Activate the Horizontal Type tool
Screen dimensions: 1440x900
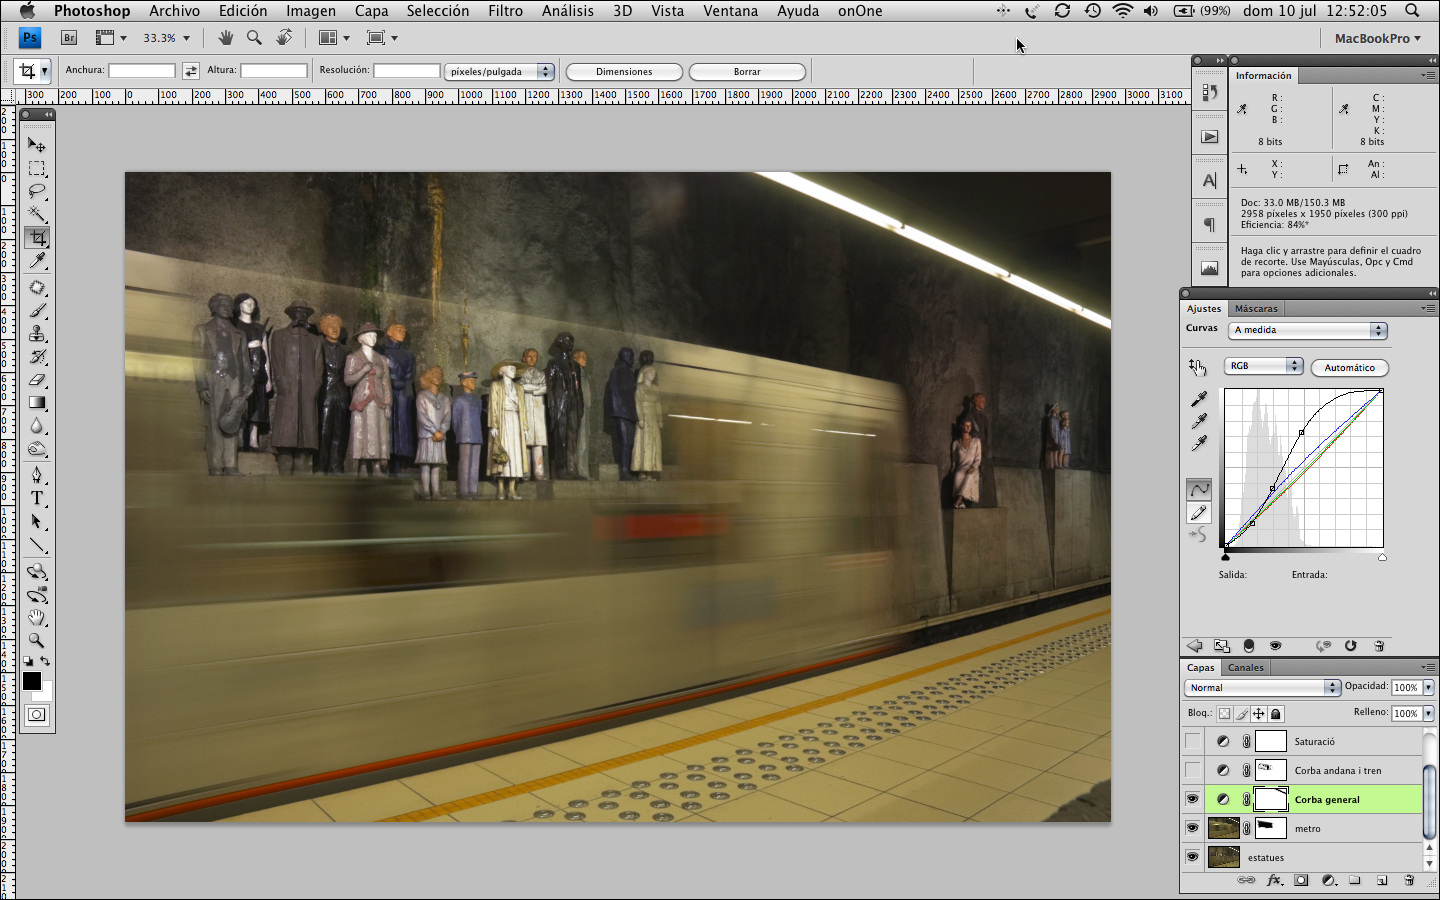pyautogui.click(x=37, y=498)
